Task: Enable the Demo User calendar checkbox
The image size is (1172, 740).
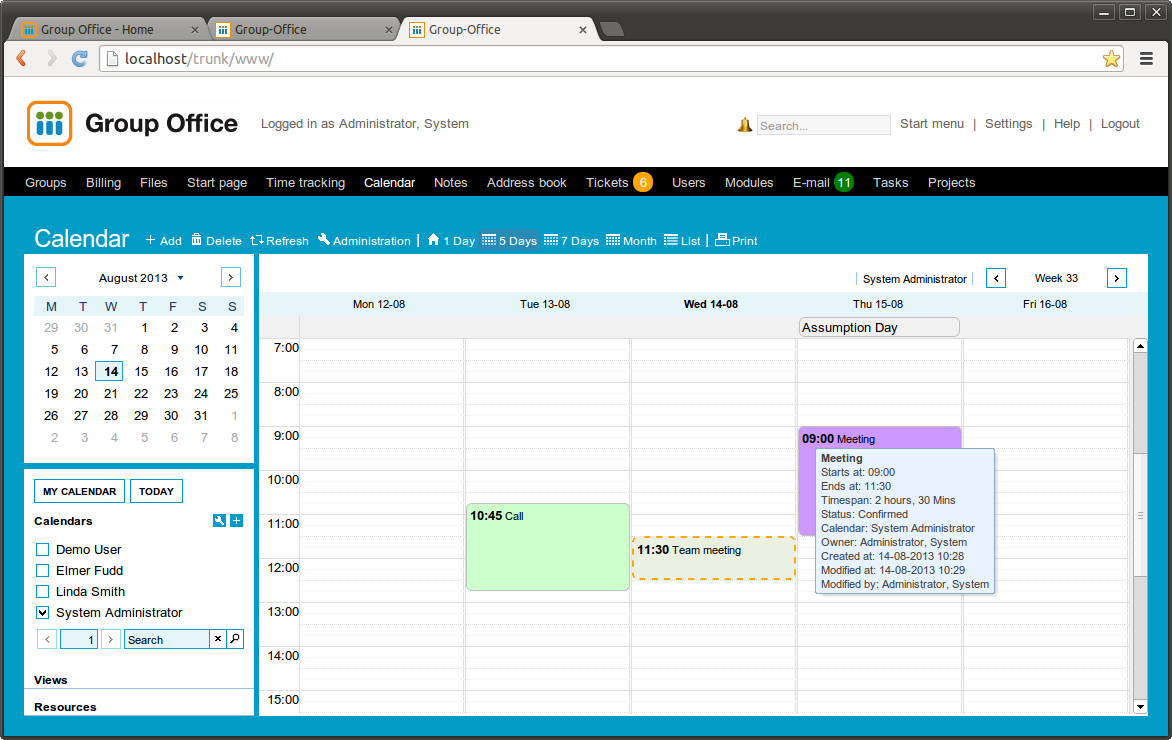Action: point(43,549)
